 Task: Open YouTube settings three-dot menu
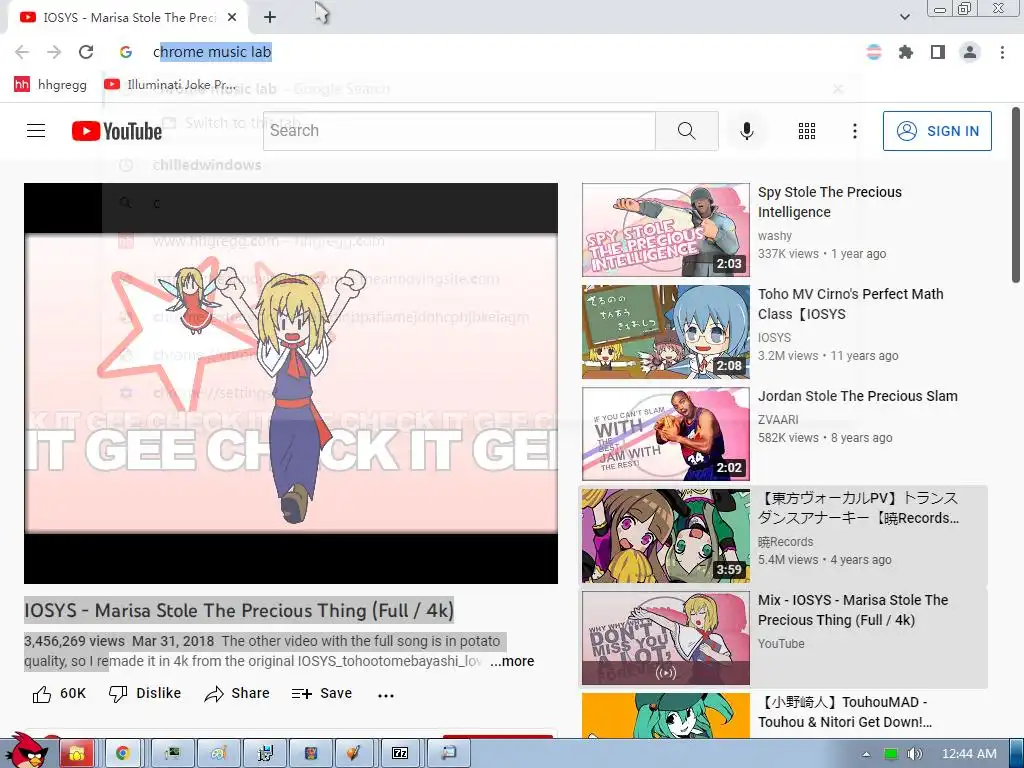coord(854,131)
